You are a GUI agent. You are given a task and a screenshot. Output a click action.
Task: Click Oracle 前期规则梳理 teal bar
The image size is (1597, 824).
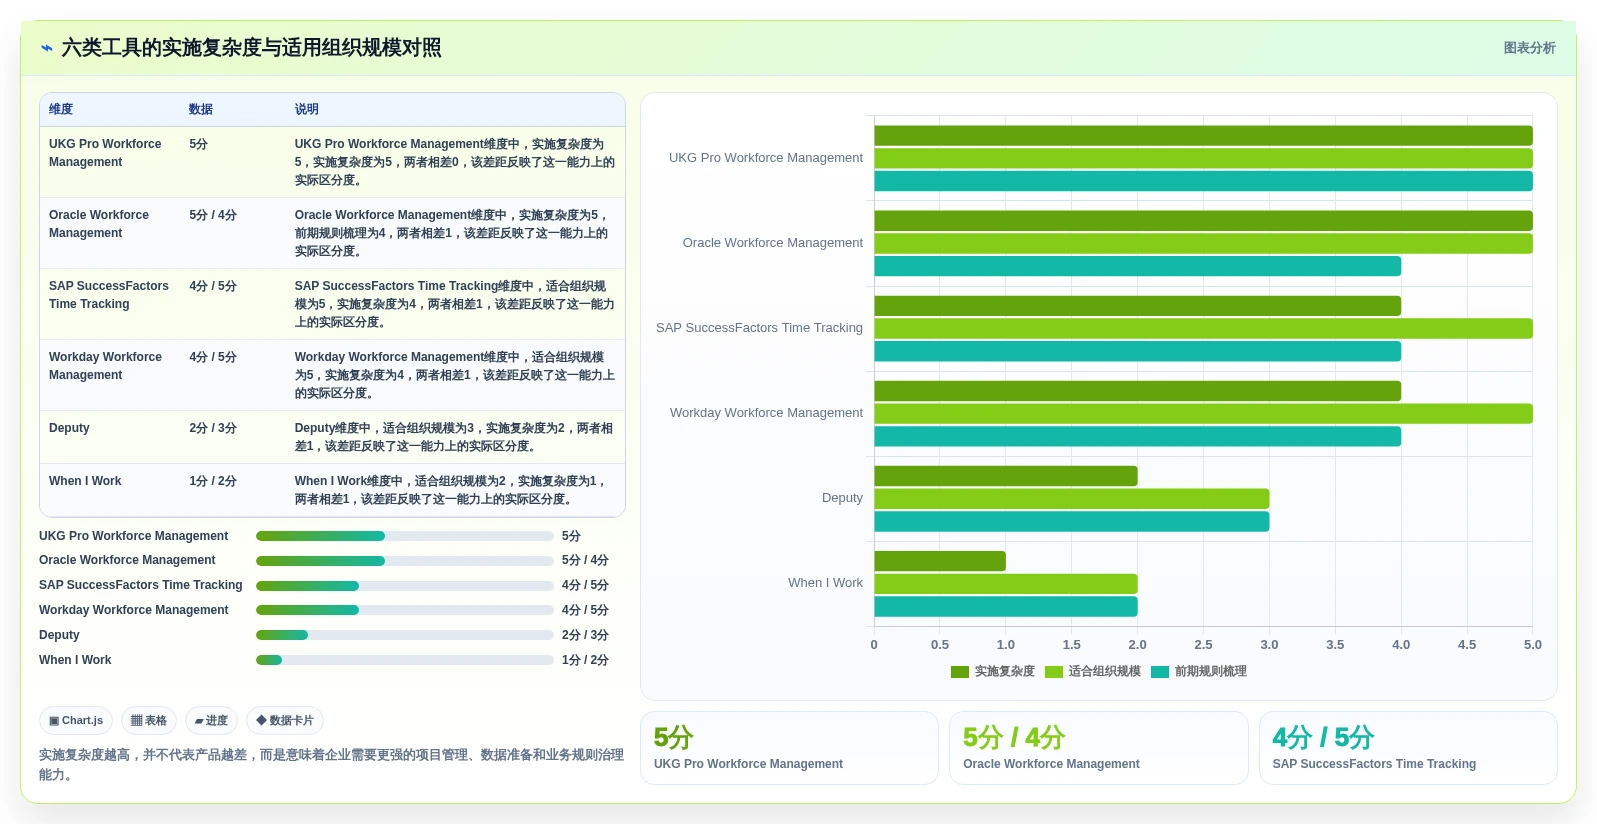[1138, 266]
